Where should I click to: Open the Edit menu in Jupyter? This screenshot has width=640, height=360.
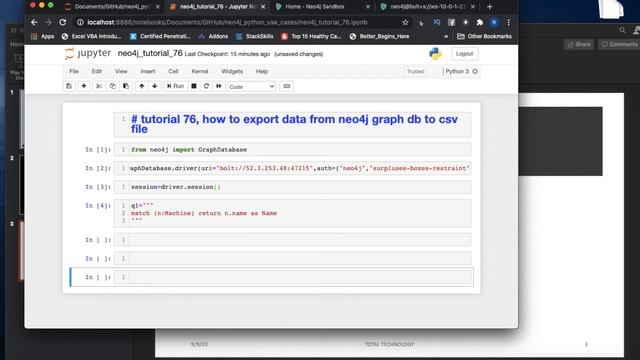97,71
